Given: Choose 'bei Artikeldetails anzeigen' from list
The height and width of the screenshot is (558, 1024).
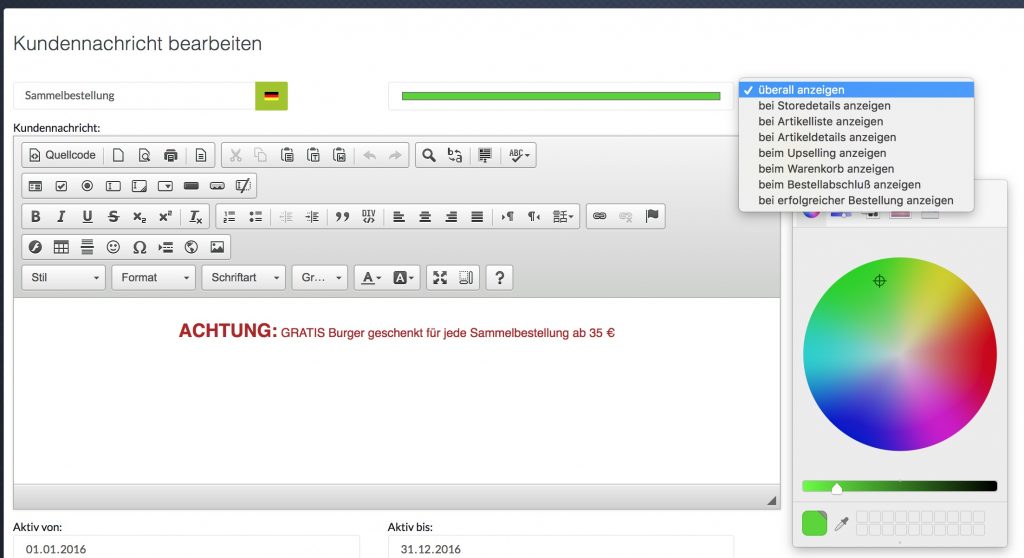Looking at the screenshot, I should pos(827,137).
